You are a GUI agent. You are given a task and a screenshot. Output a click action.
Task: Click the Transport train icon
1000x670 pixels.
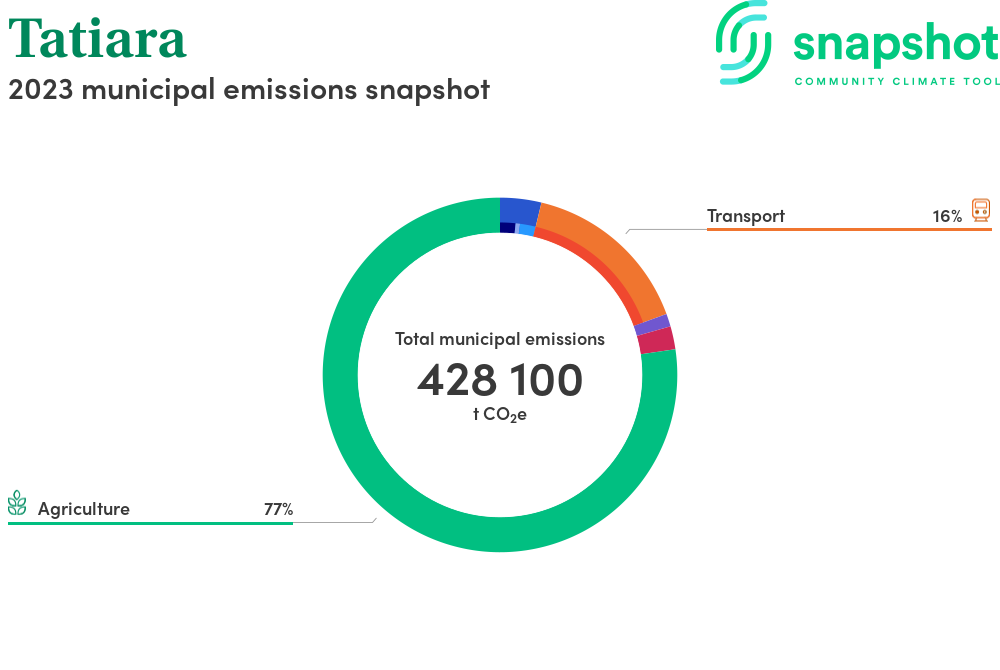(x=981, y=210)
